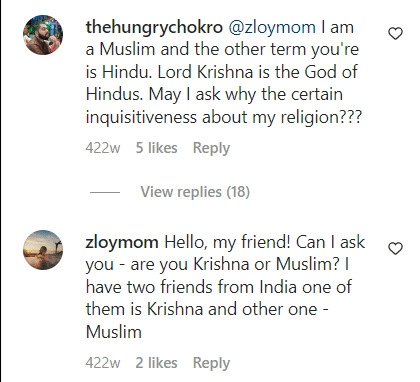Like thehungrychokro's comment with the heart icon

point(396,34)
